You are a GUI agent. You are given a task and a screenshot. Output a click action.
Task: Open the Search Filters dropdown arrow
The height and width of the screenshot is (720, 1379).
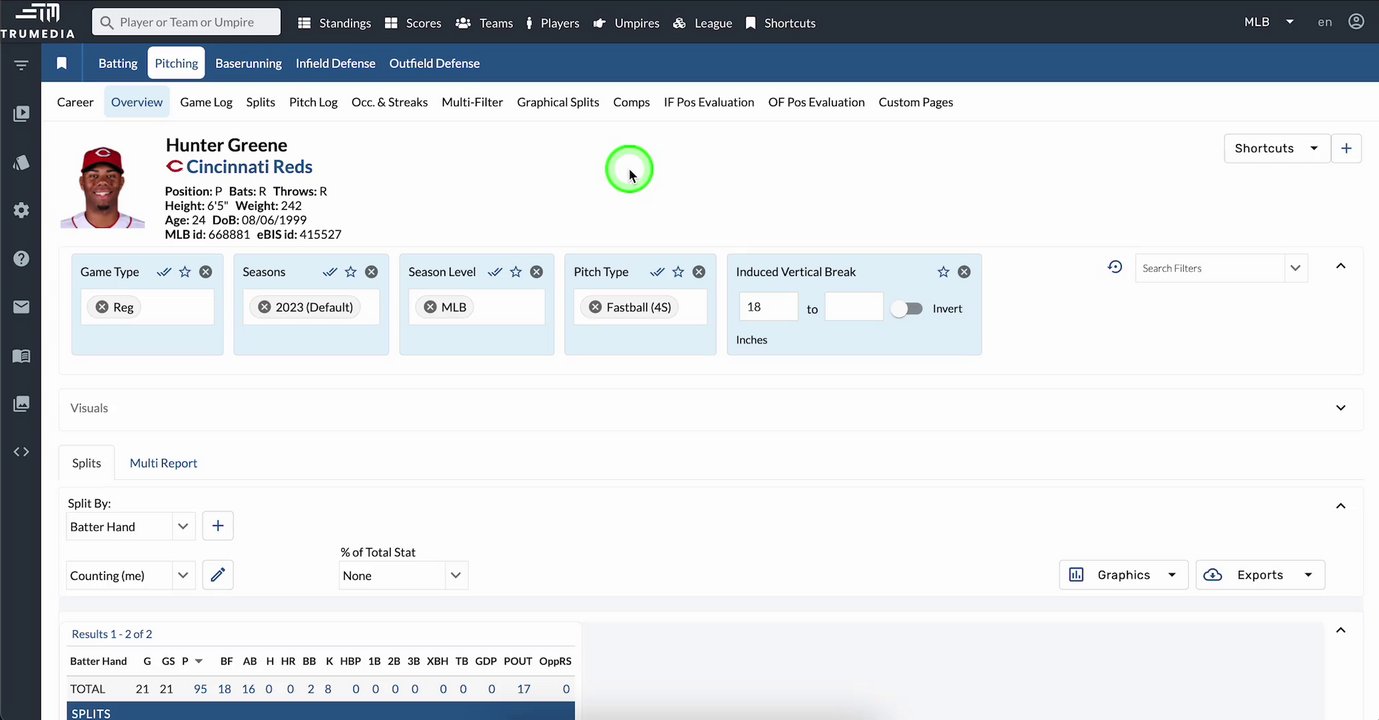pos(1296,268)
